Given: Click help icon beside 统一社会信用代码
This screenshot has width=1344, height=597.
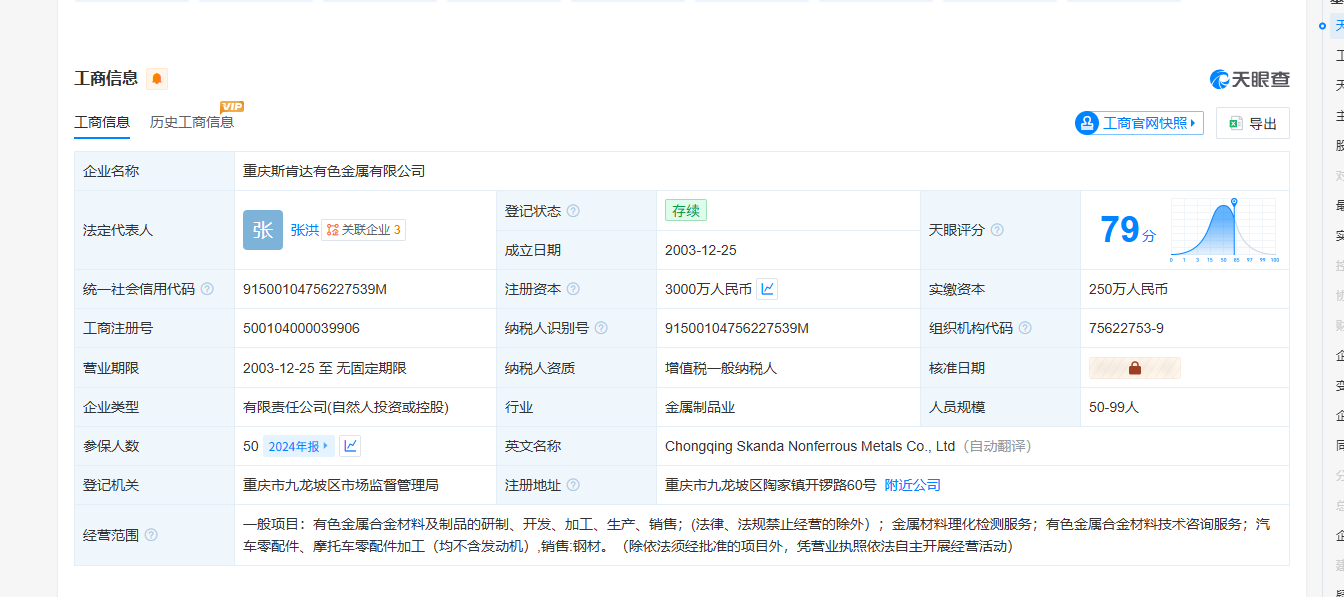Looking at the screenshot, I should (x=207, y=289).
